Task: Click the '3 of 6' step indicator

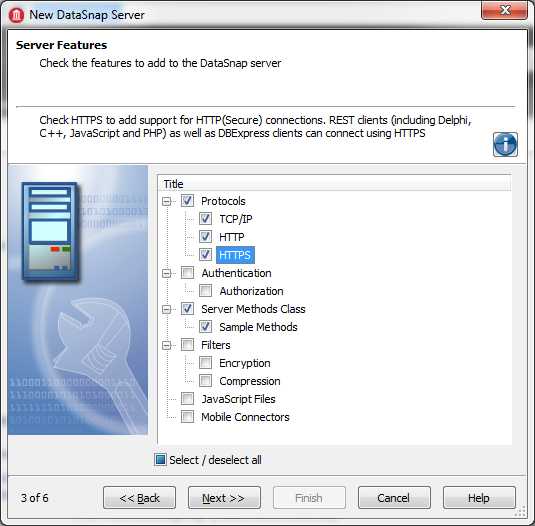Action: [x=34, y=498]
